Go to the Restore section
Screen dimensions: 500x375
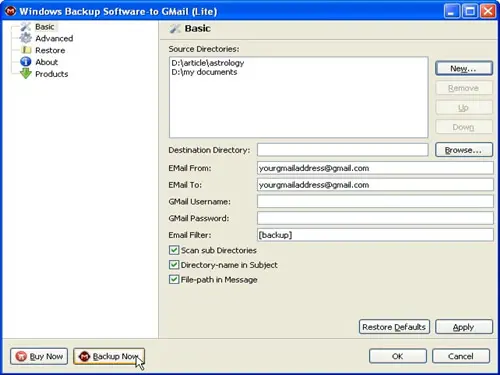point(50,50)
